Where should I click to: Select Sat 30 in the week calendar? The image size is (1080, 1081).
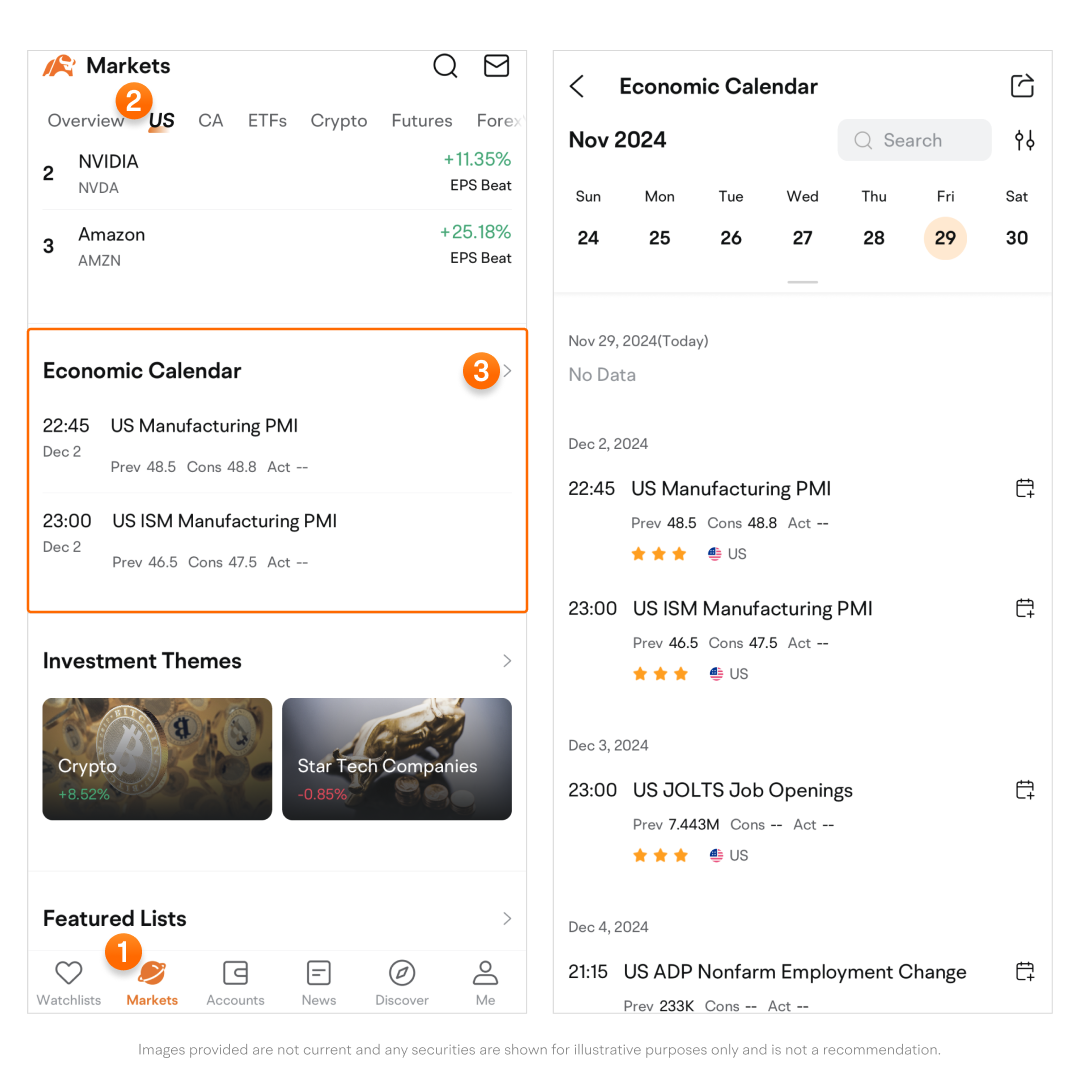(x=1016, y=237)
